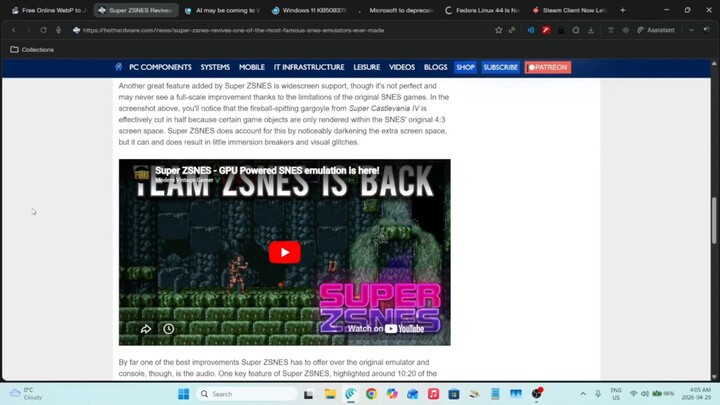This screenshot has width=720, height=405.
Task: Open the PC COMPONENTS menu
Action: click(160, 68)
